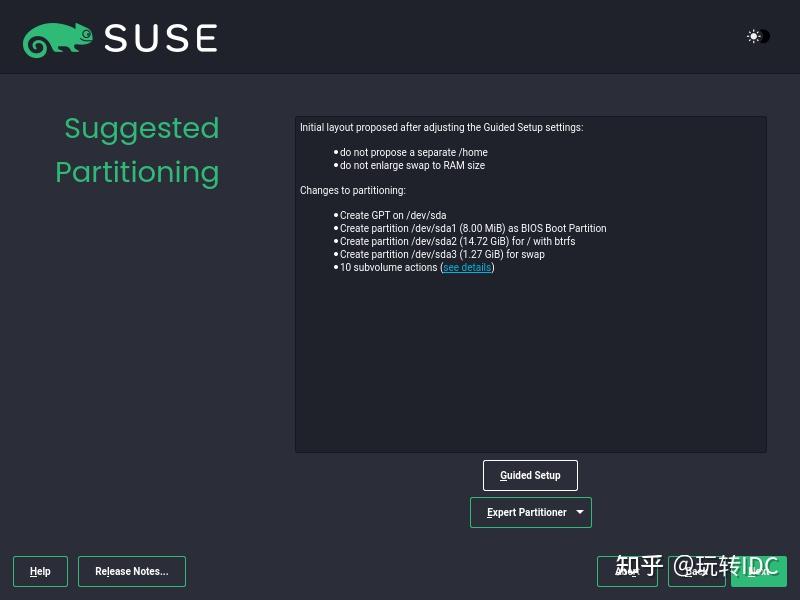Abort the SUSE installation

627,571
